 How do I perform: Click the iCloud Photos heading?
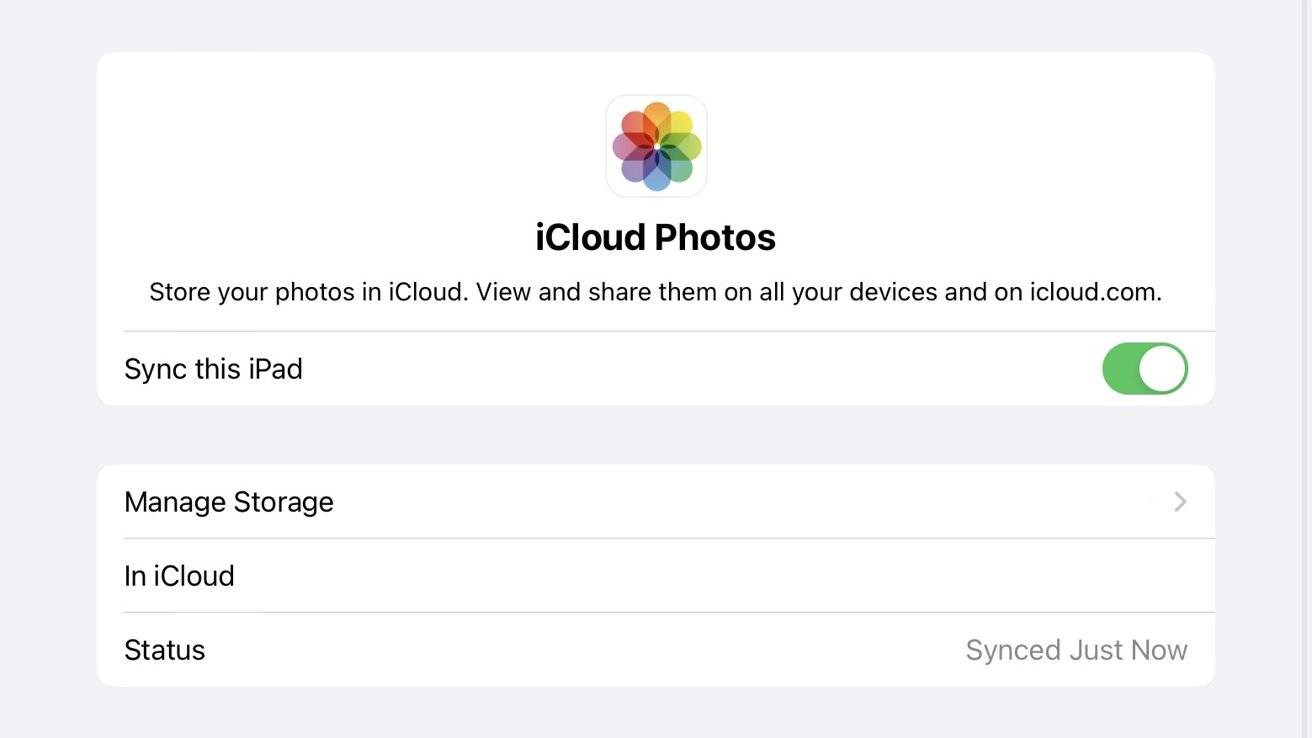(656, 237)
